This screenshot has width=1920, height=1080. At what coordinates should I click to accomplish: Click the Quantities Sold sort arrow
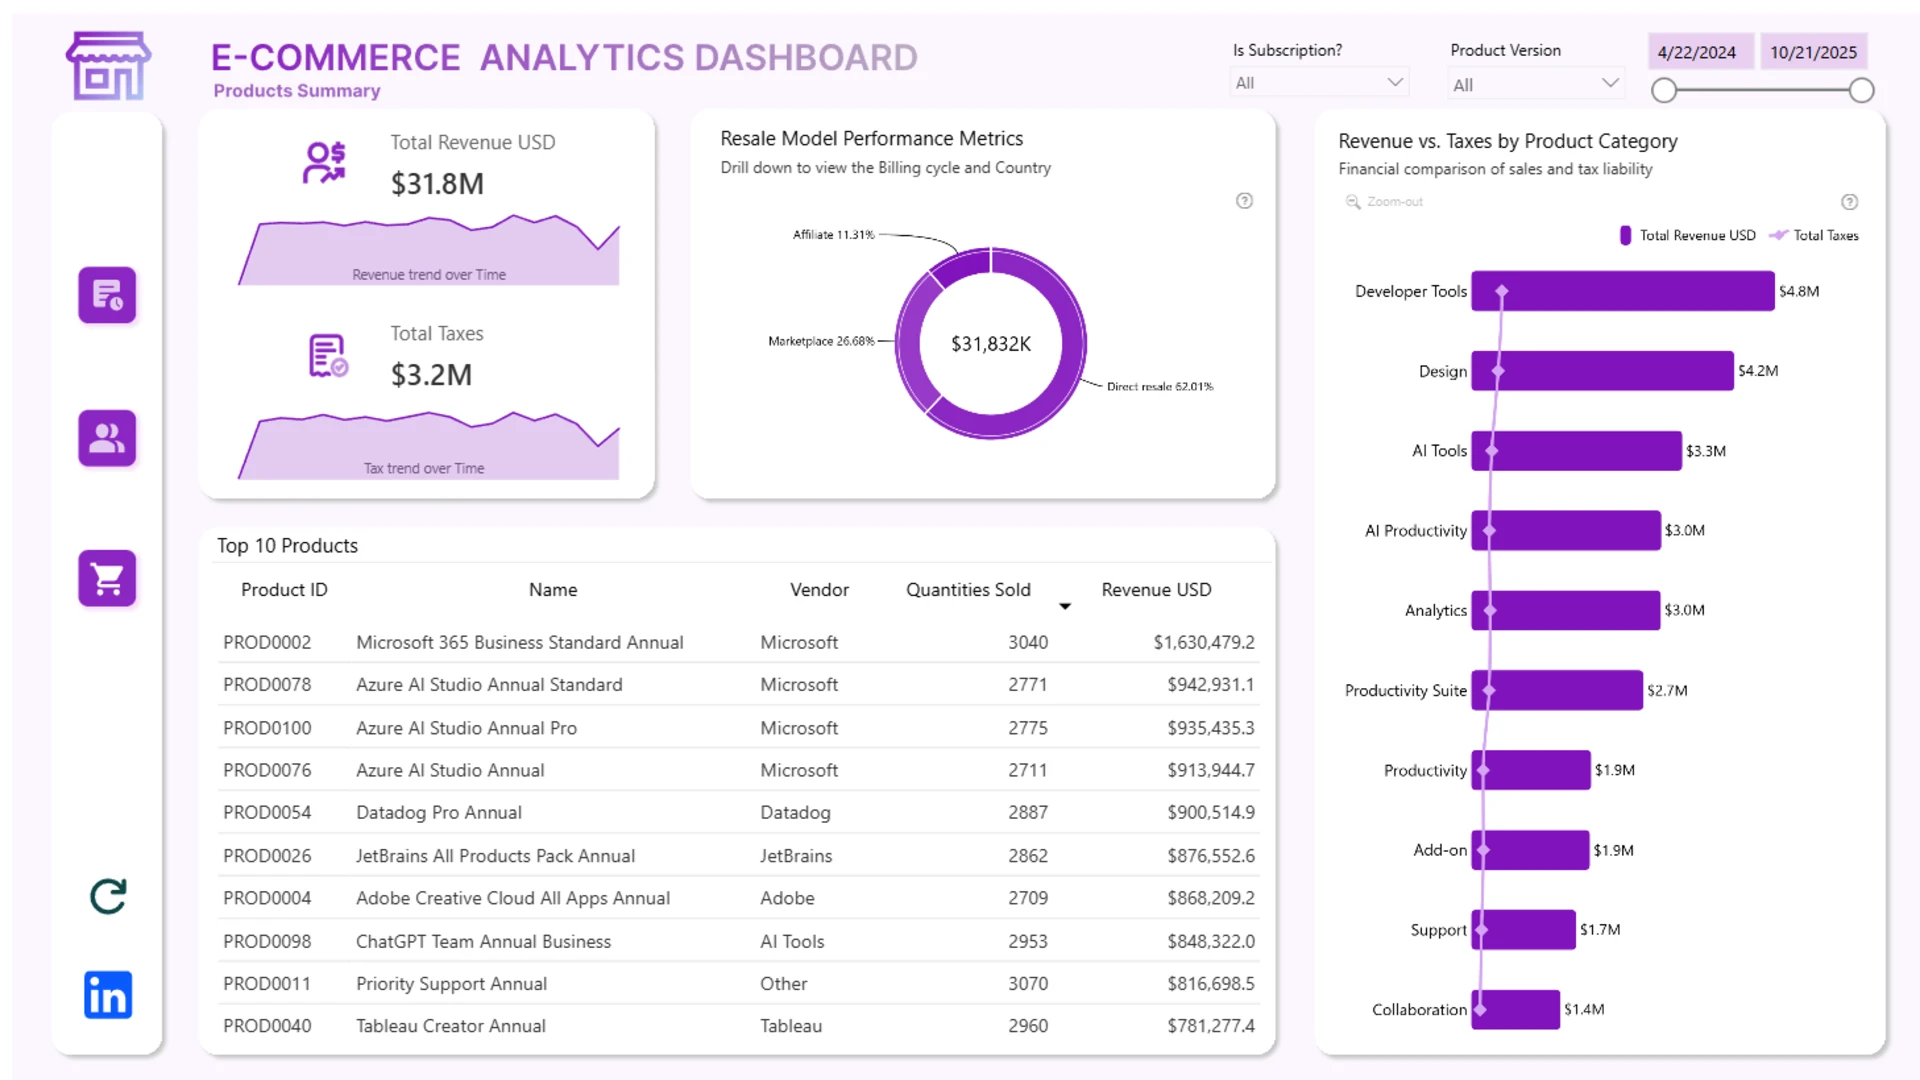pos(1065,606)
